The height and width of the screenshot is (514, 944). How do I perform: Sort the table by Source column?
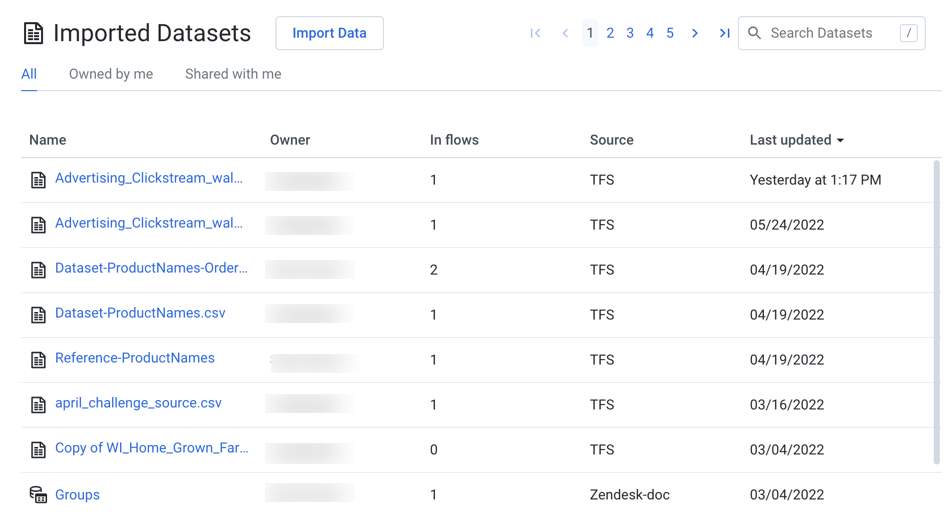pyautogui.click(x=611, y=140)
